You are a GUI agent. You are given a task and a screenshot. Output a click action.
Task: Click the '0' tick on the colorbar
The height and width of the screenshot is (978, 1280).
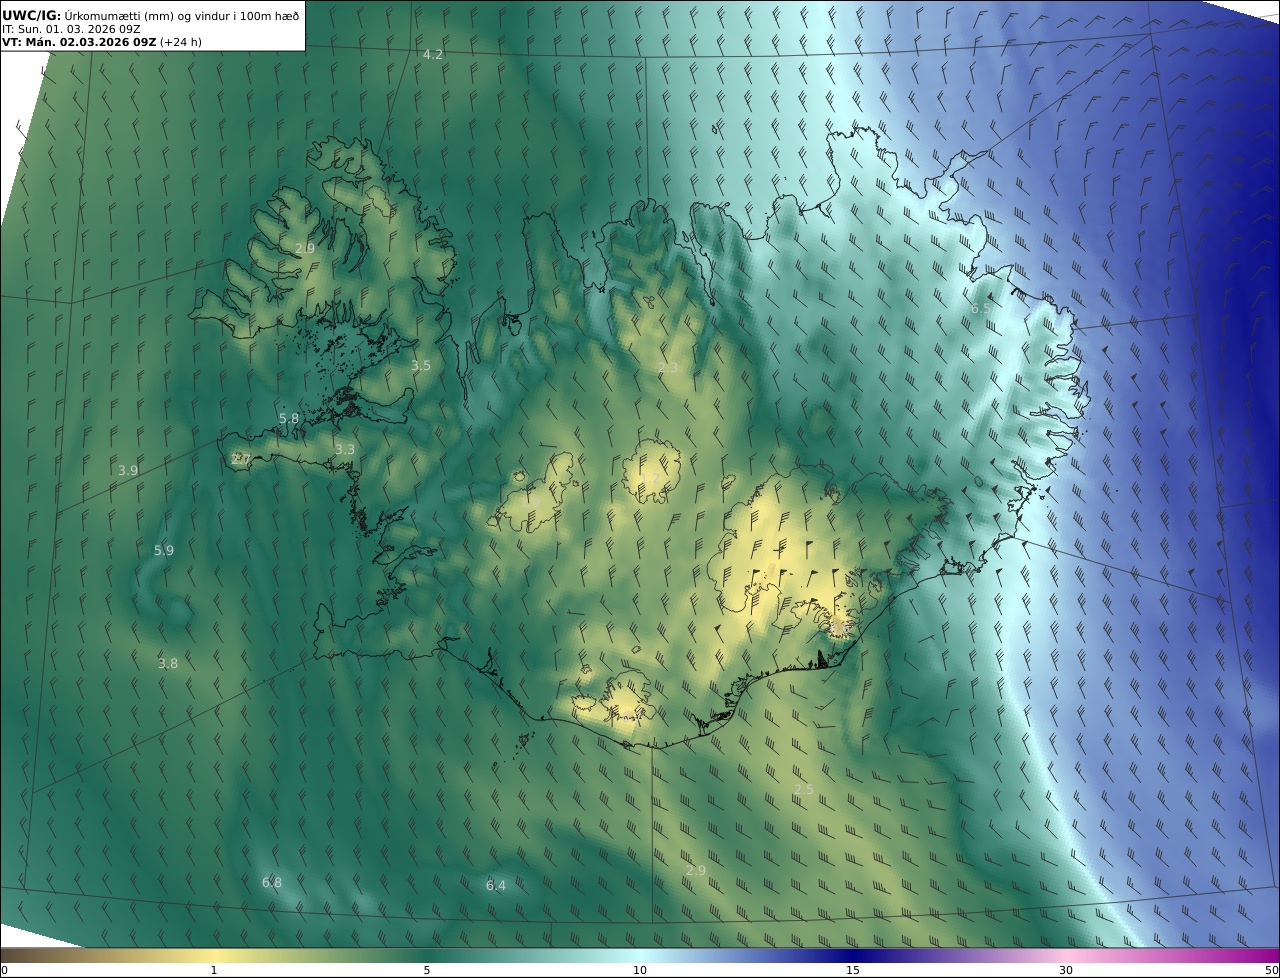(x=4, y=970)
